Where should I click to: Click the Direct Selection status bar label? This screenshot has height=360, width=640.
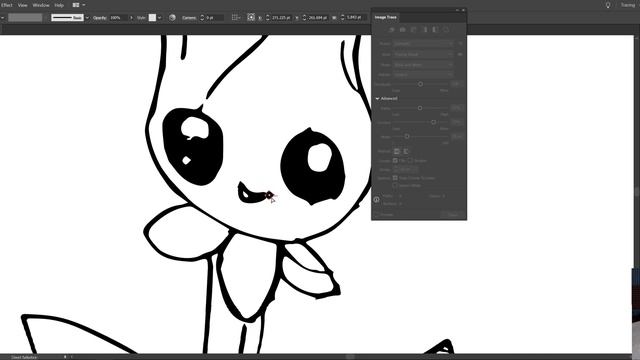click(24, 357)
